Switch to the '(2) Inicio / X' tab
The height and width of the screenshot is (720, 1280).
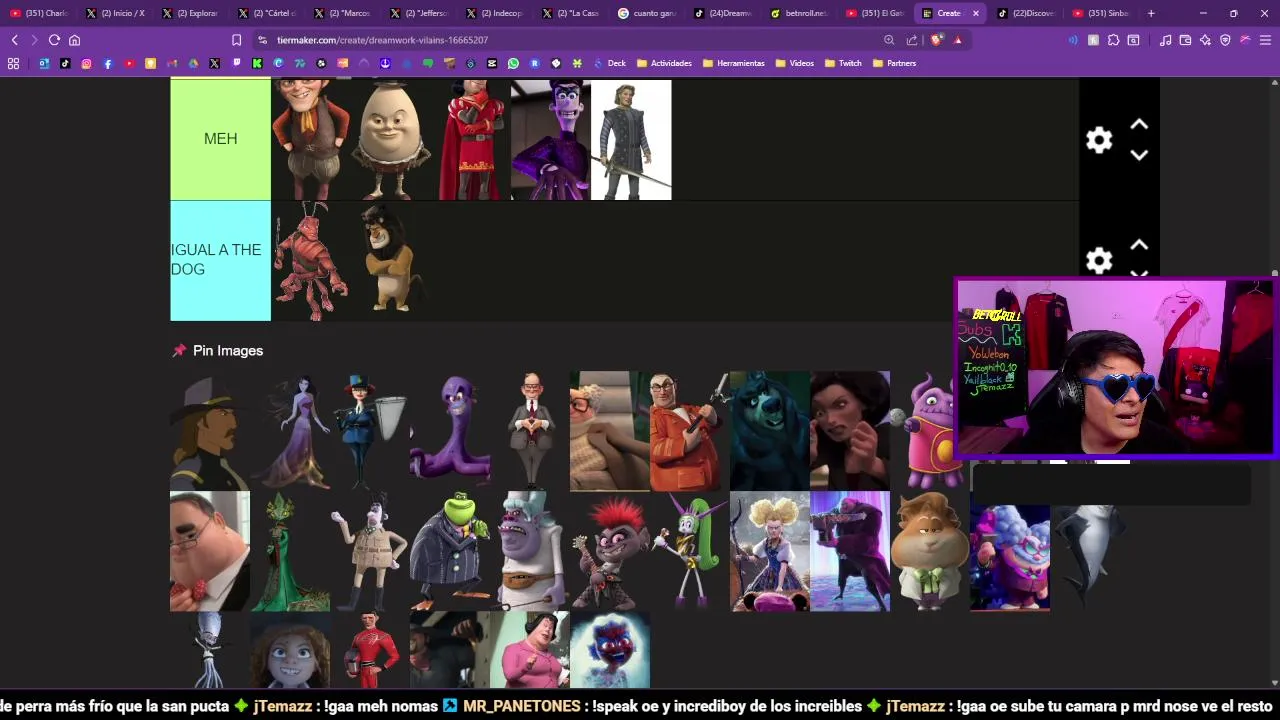[x=114, y=13]
